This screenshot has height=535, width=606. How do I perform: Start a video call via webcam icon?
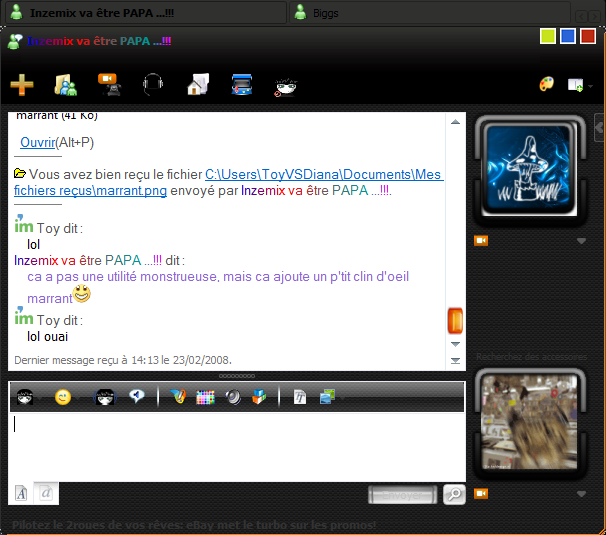pyautogui.click(x=109, y=85)
